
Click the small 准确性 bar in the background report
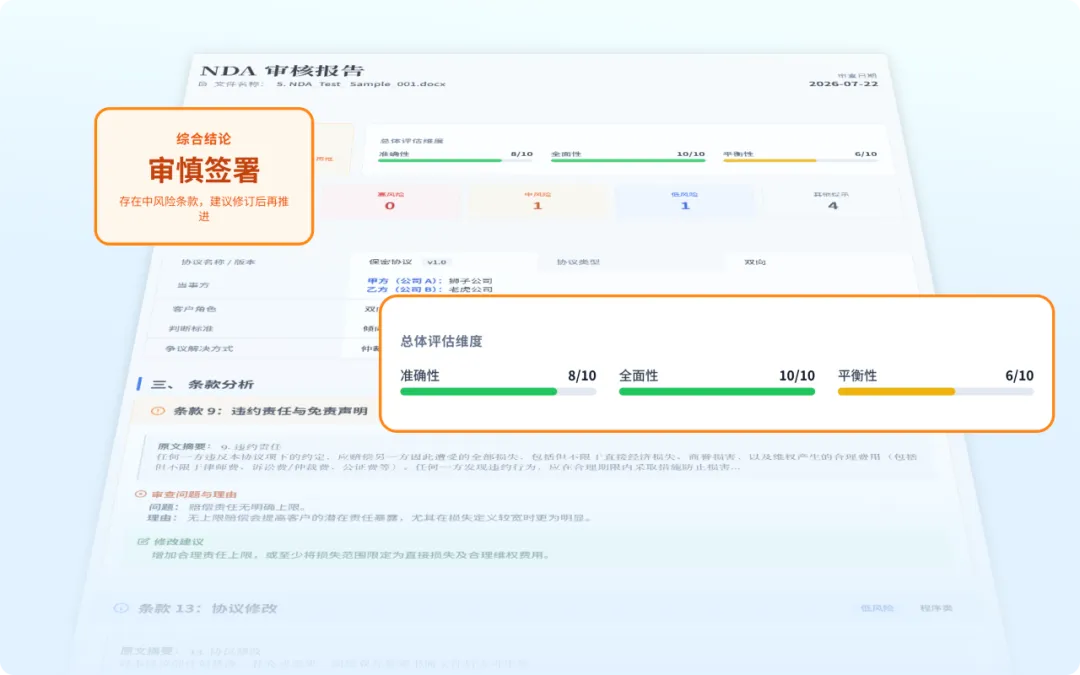tap(455, 160)
